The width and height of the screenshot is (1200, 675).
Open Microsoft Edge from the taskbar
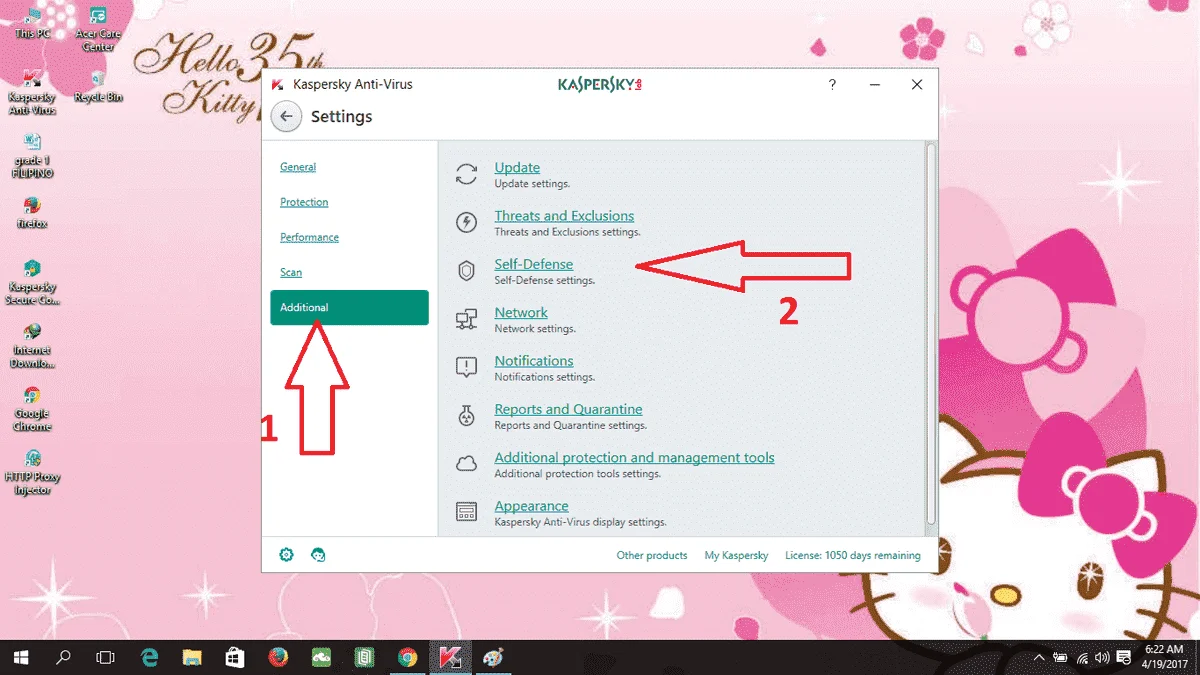[150, 657]
